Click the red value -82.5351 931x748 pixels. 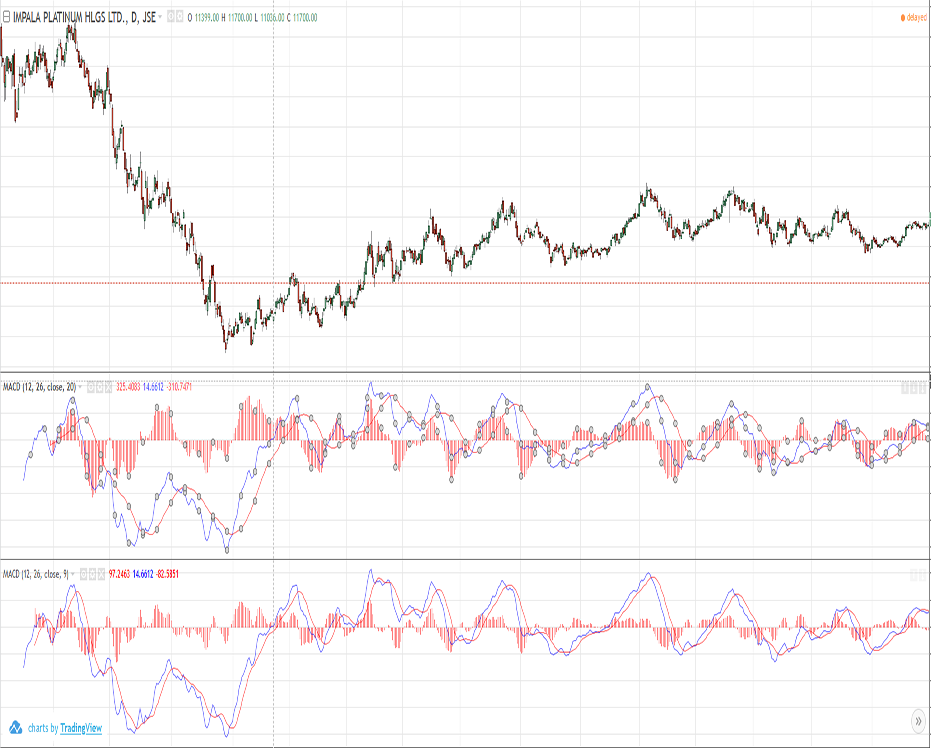(x=167, y=574)
